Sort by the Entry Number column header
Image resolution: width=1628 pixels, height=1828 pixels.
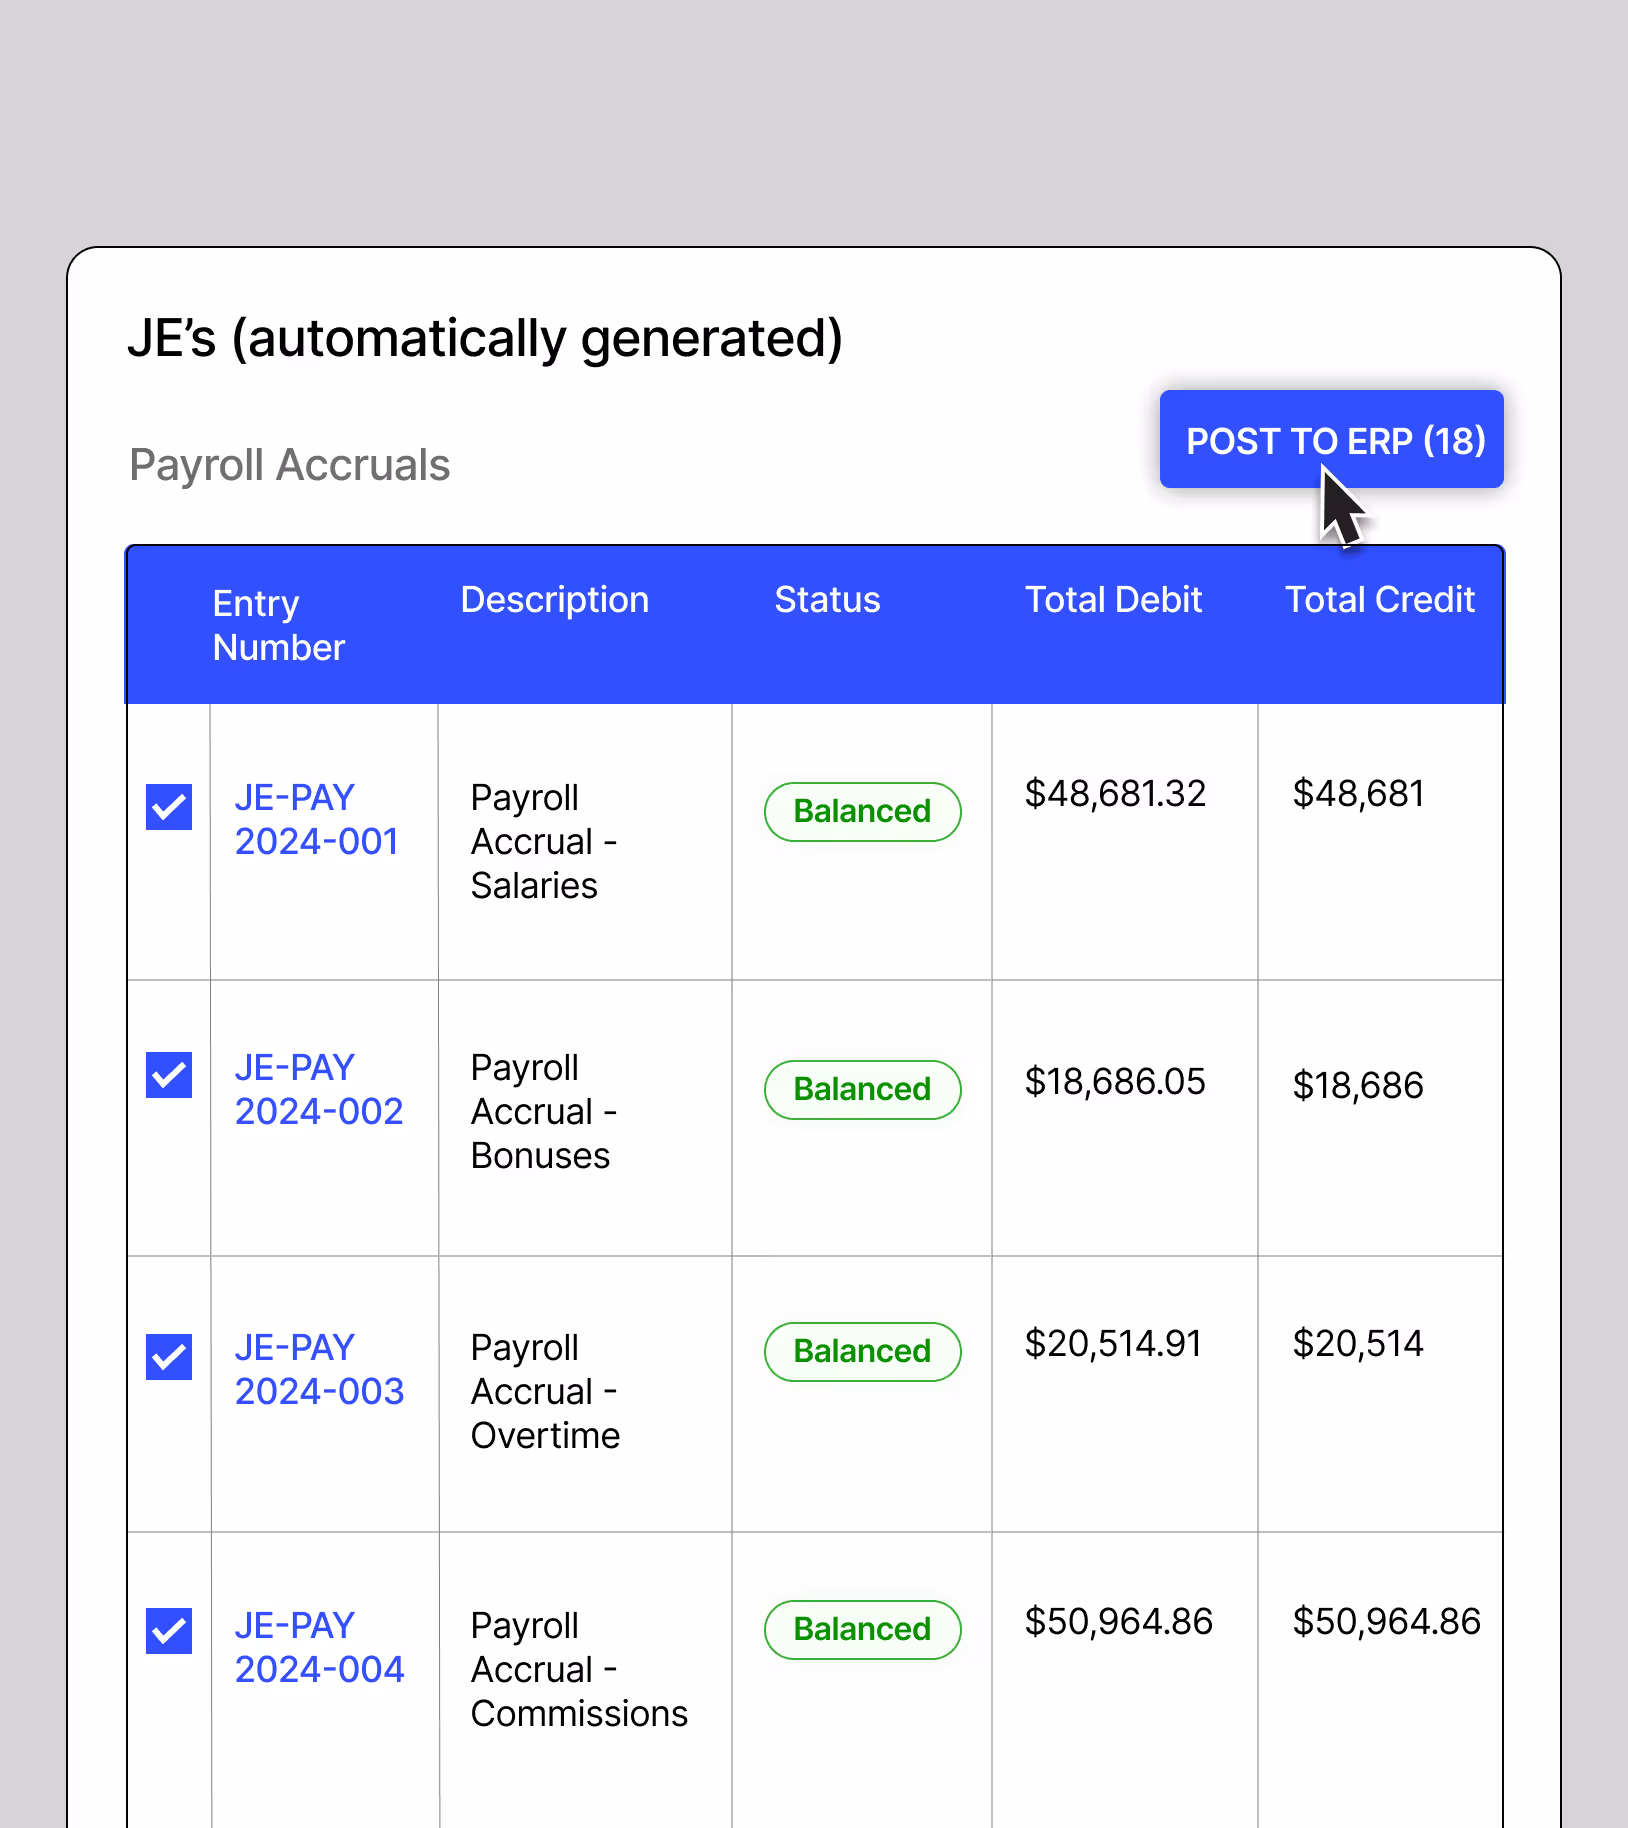coord(278,625)
